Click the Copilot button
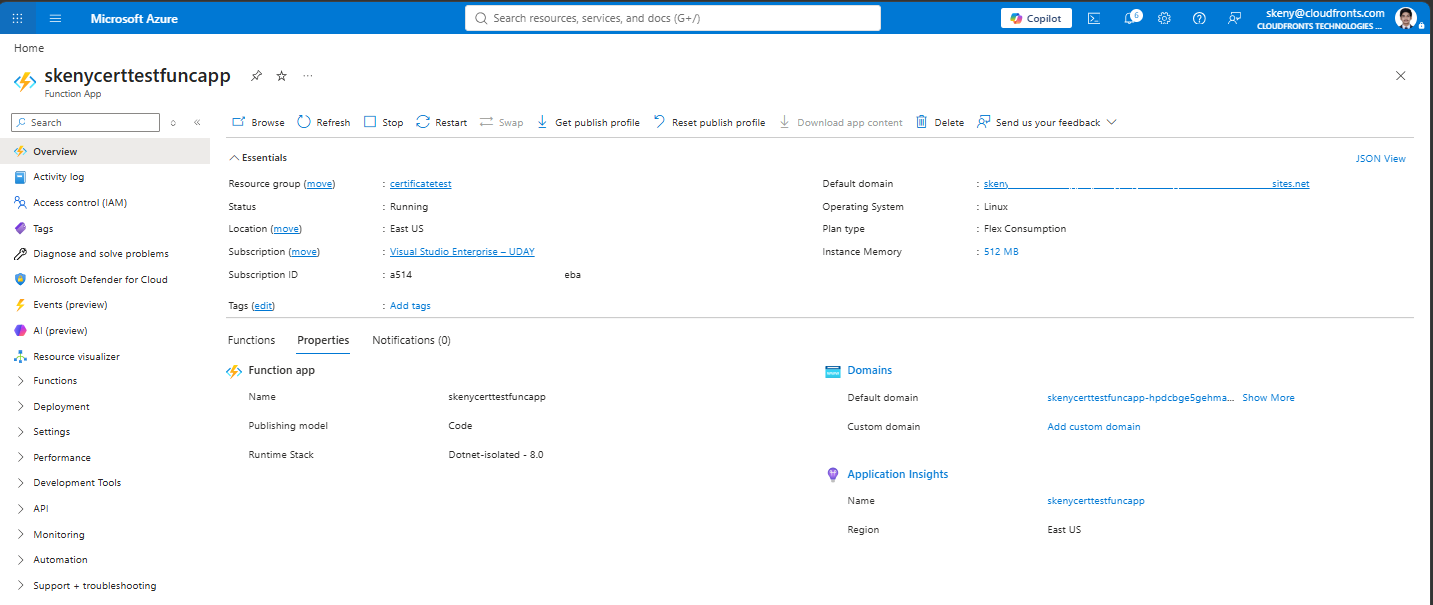 [x=1036, y=18]
